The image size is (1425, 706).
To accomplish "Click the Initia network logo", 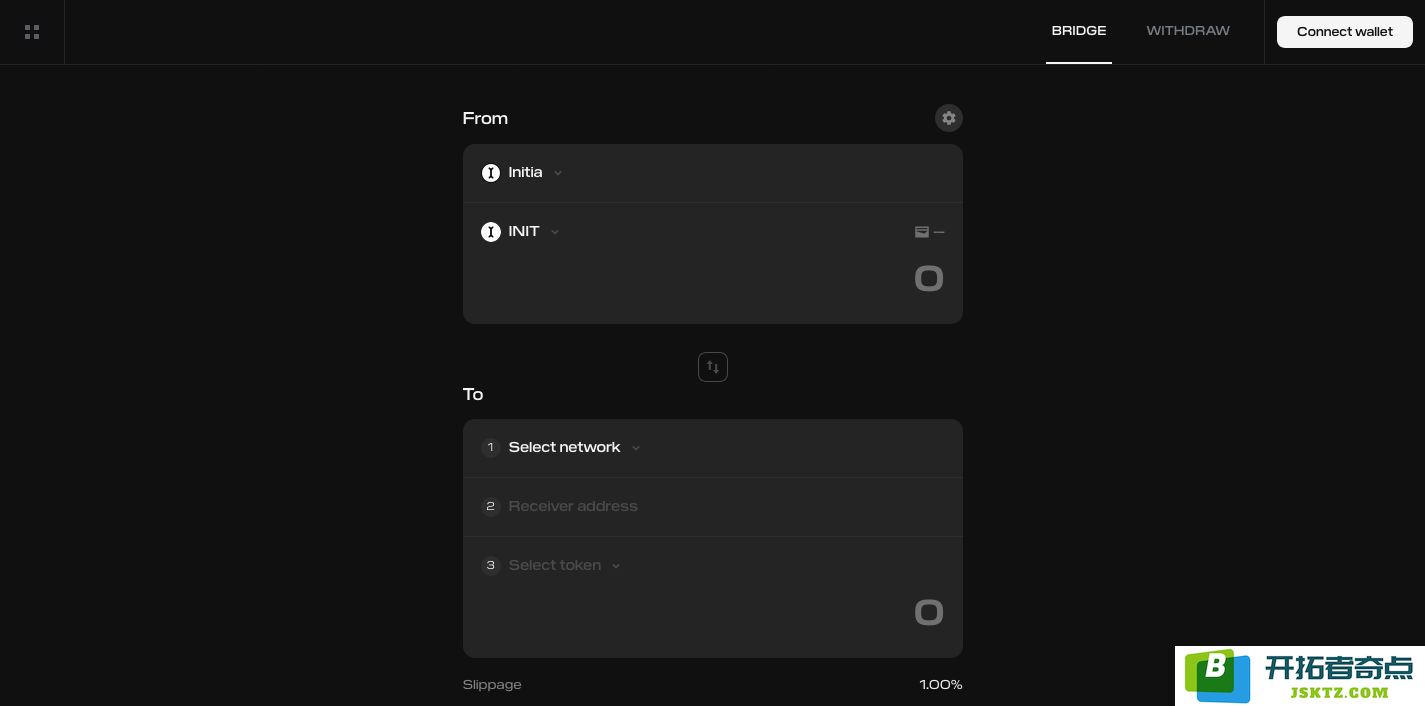I will (x=490, y=173).
